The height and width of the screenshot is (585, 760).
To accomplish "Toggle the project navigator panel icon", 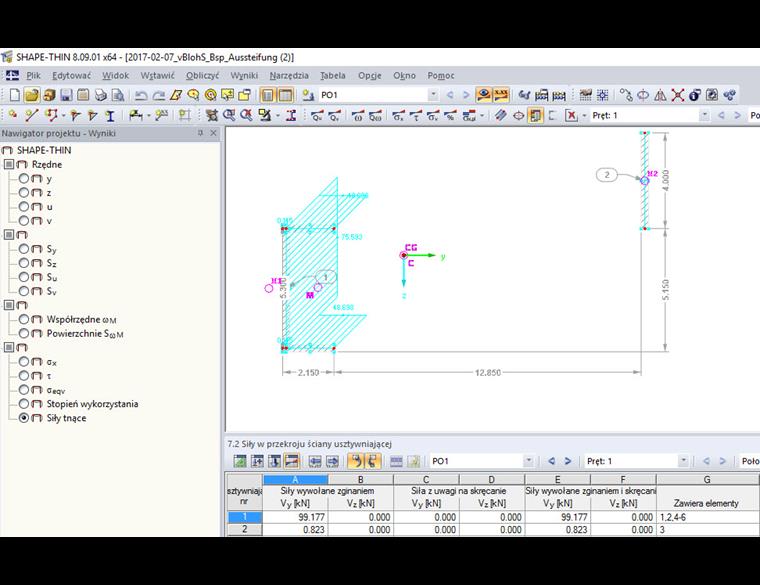I will point(267,95).
